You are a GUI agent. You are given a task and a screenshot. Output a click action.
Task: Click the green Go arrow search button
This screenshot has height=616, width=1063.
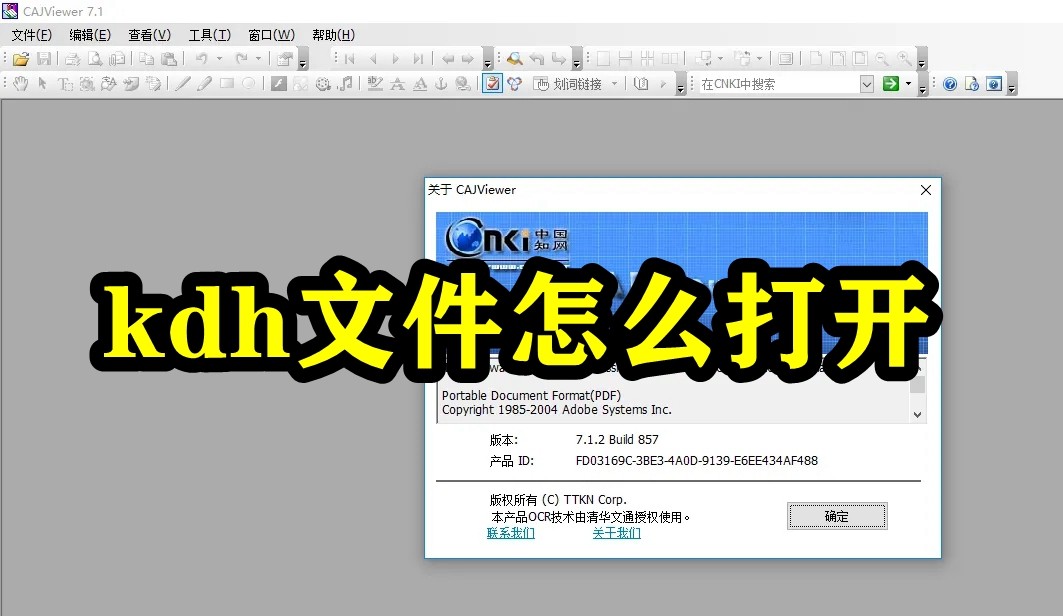tap(891, 83)
